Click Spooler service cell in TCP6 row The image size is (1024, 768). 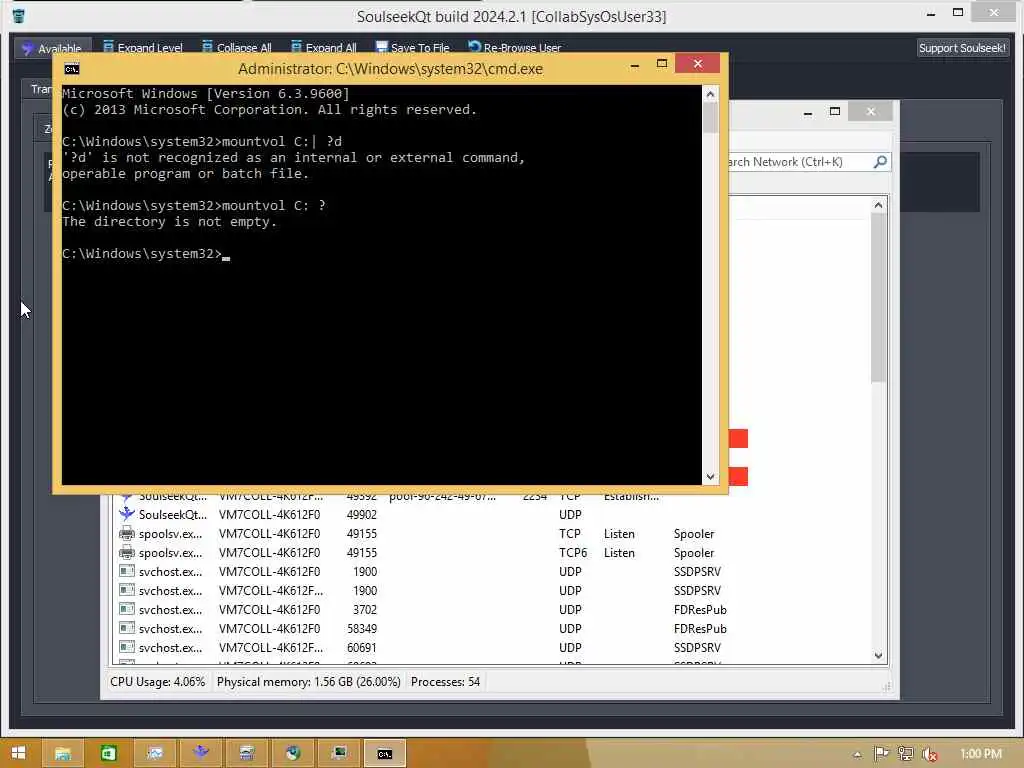[694, 552]
